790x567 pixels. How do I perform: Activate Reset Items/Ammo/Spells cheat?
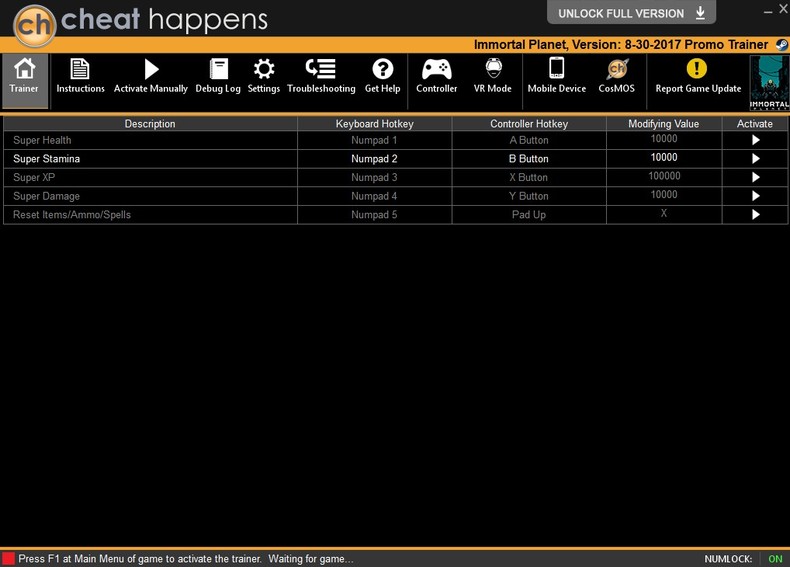click(755, 215)
